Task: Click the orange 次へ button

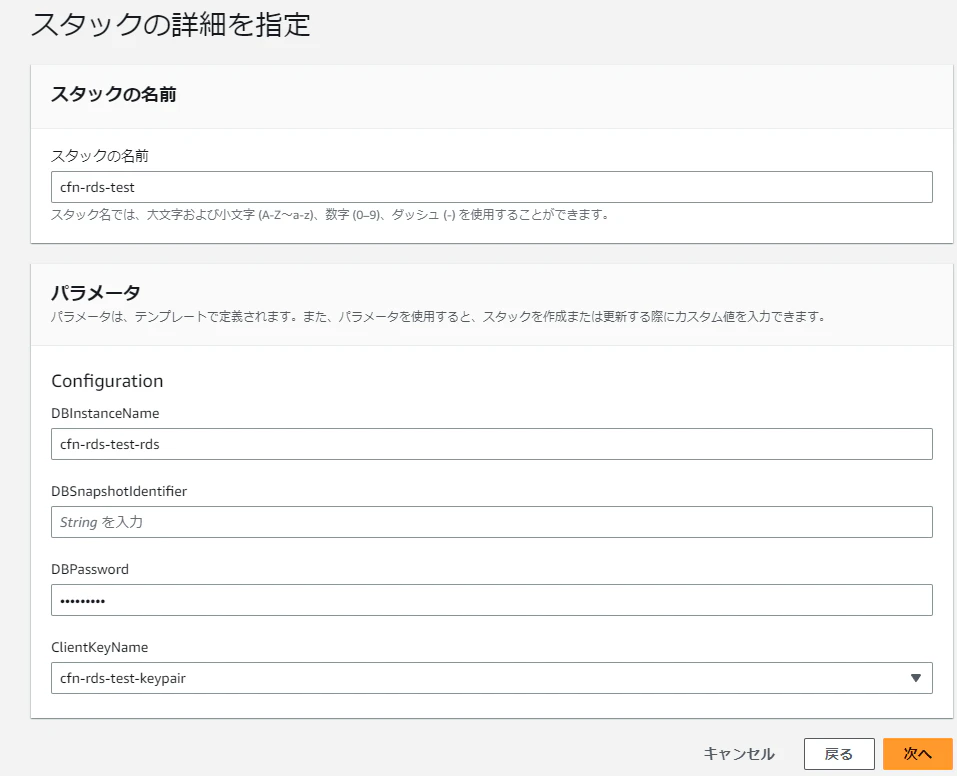Action: (917, 754)
